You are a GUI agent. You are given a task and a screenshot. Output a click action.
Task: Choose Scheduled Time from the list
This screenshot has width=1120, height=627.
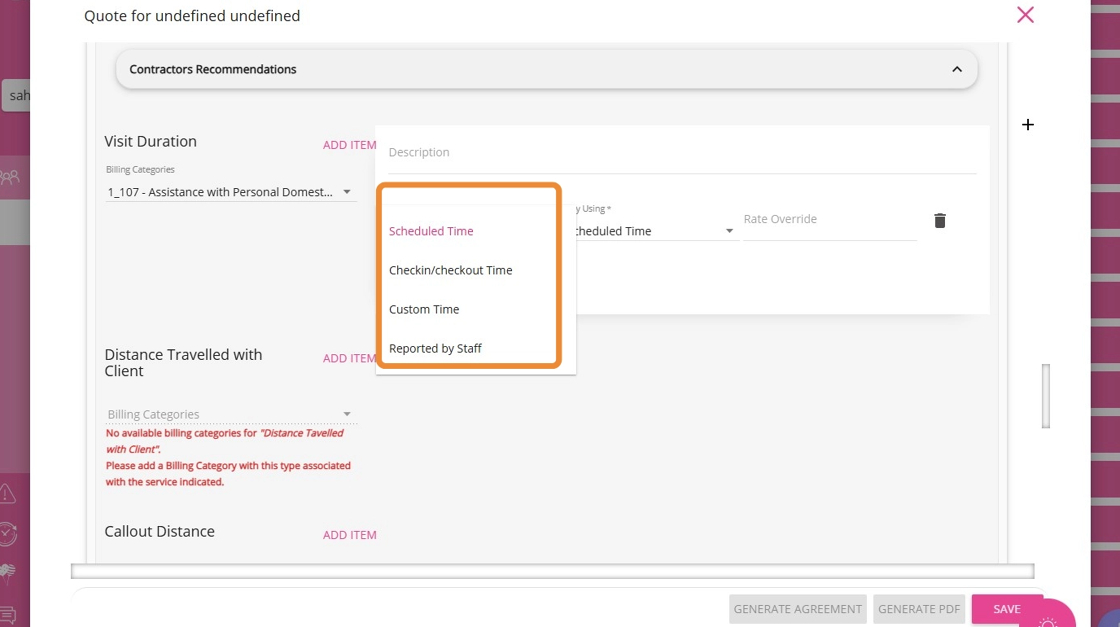pyautogui.click(x=431, y=231)
